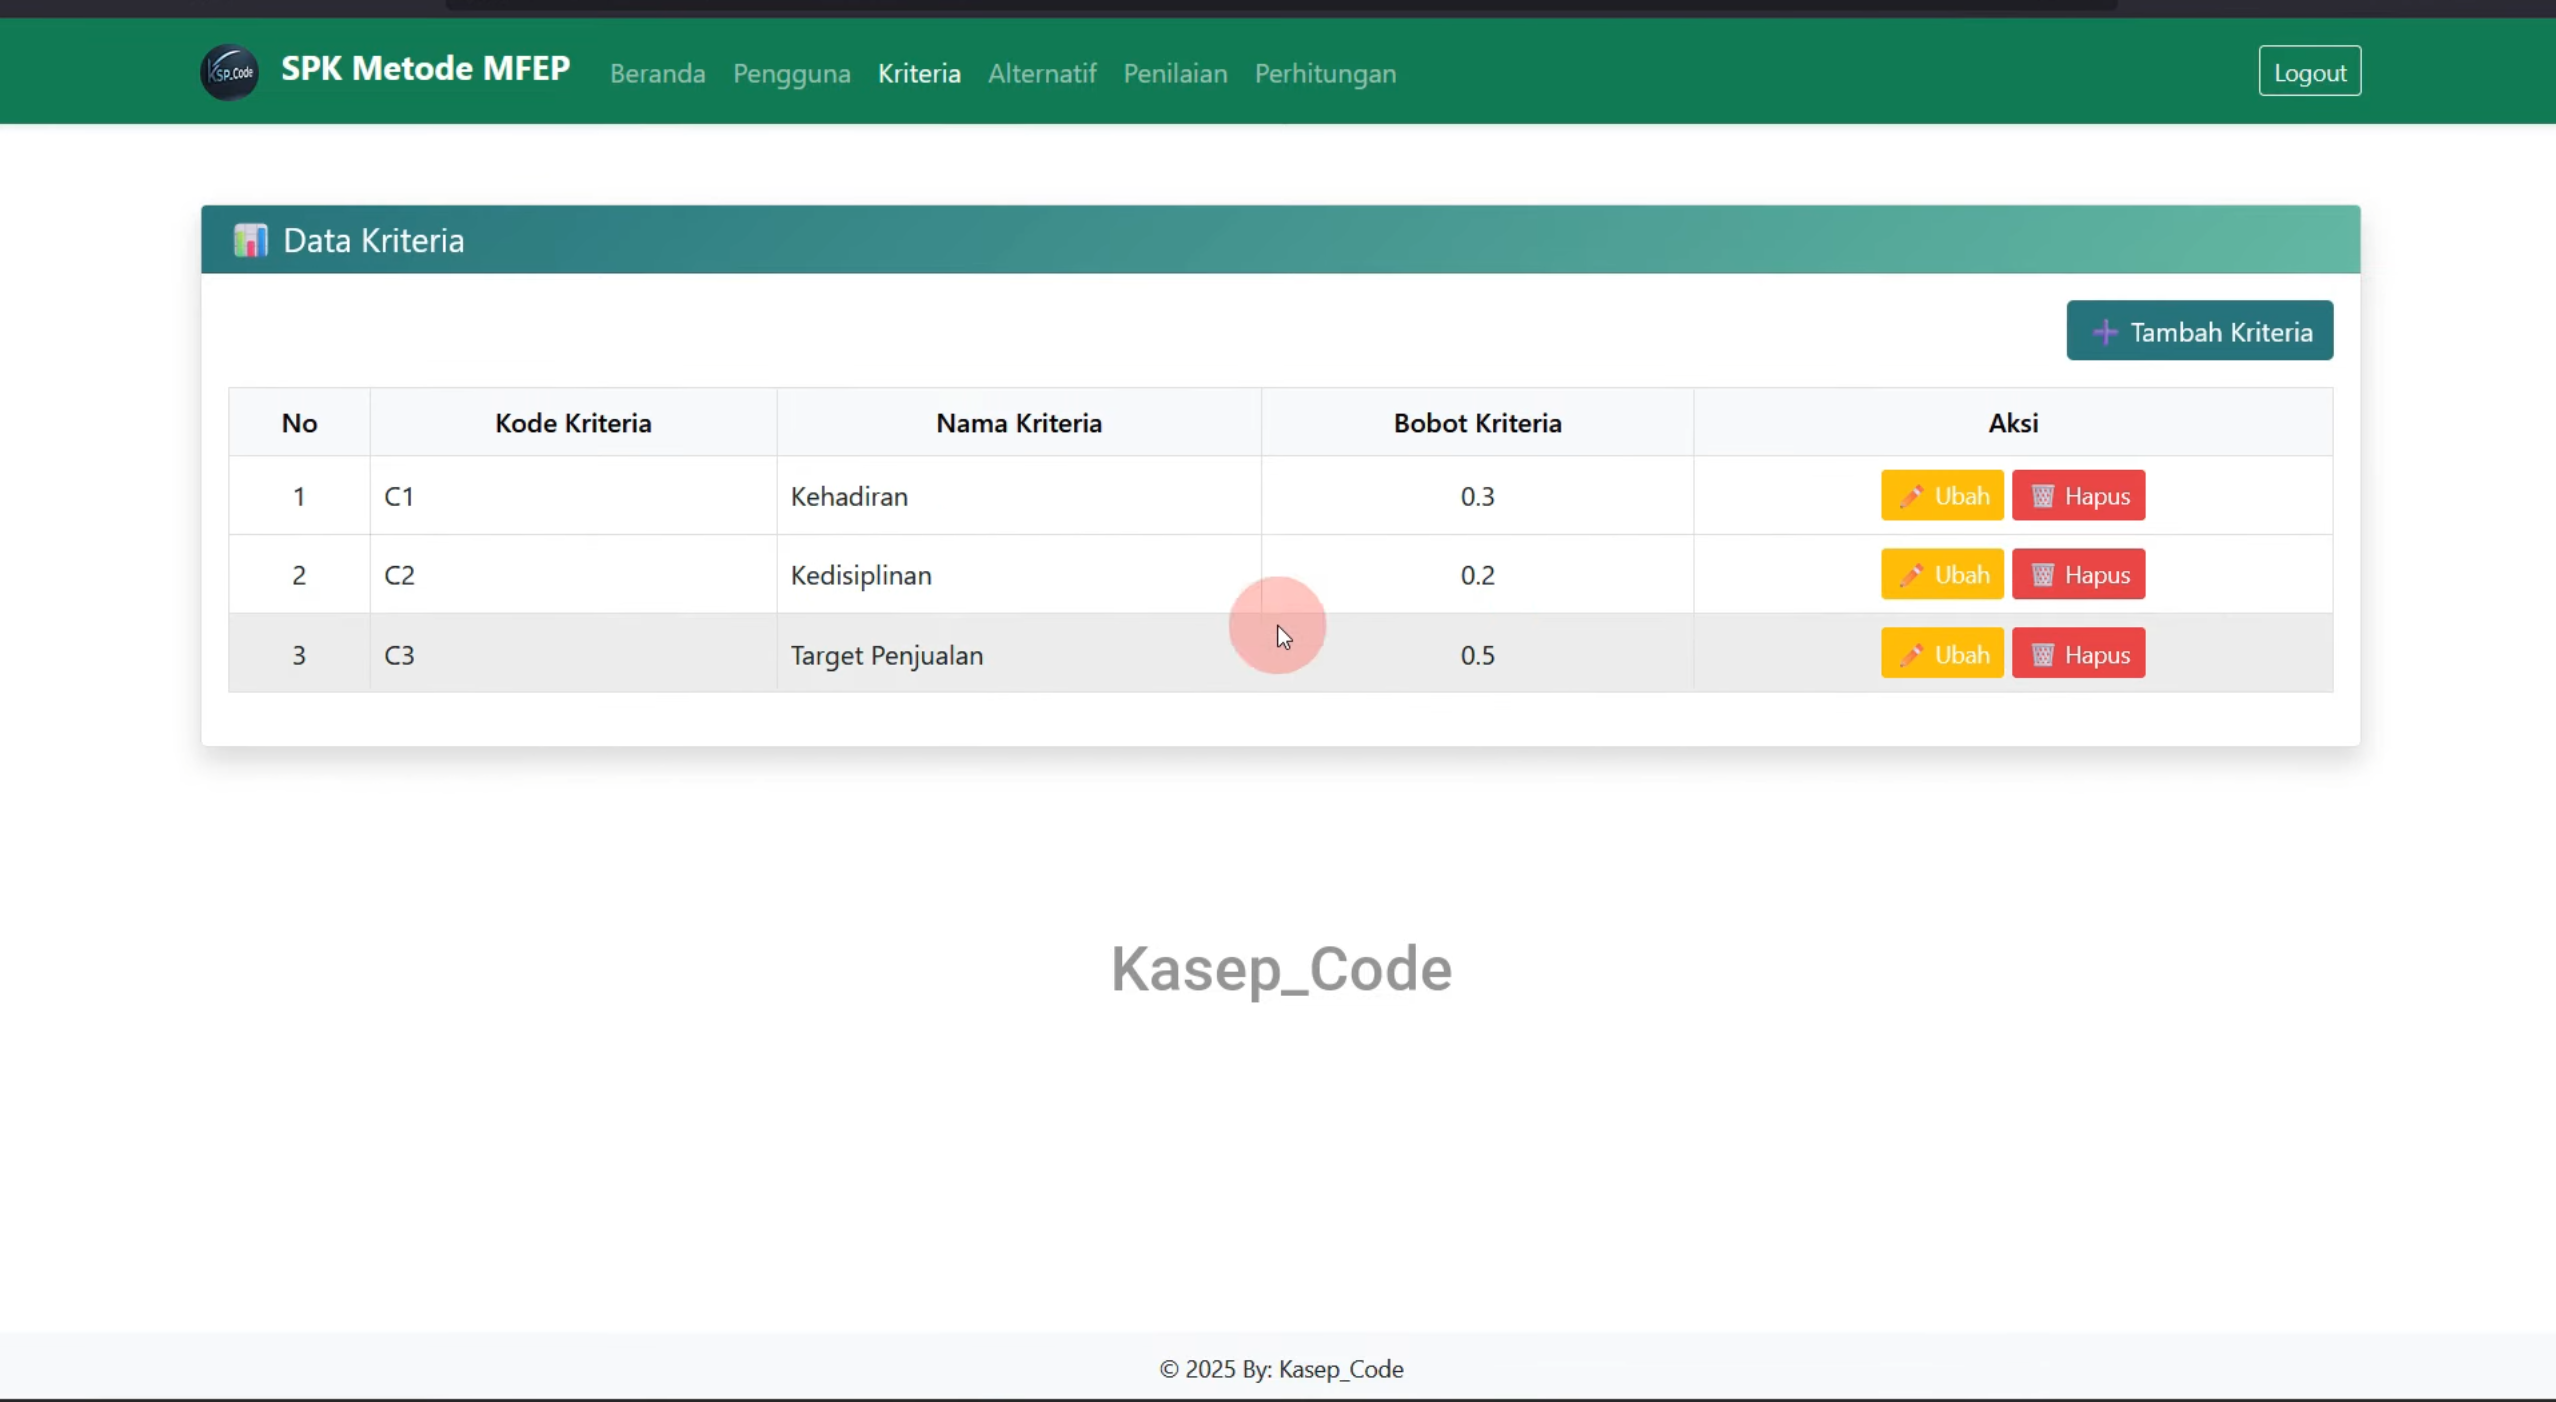Open the Alternatif page
The width and height of the screenshot is (2556, 1402).
(1042, 73)
